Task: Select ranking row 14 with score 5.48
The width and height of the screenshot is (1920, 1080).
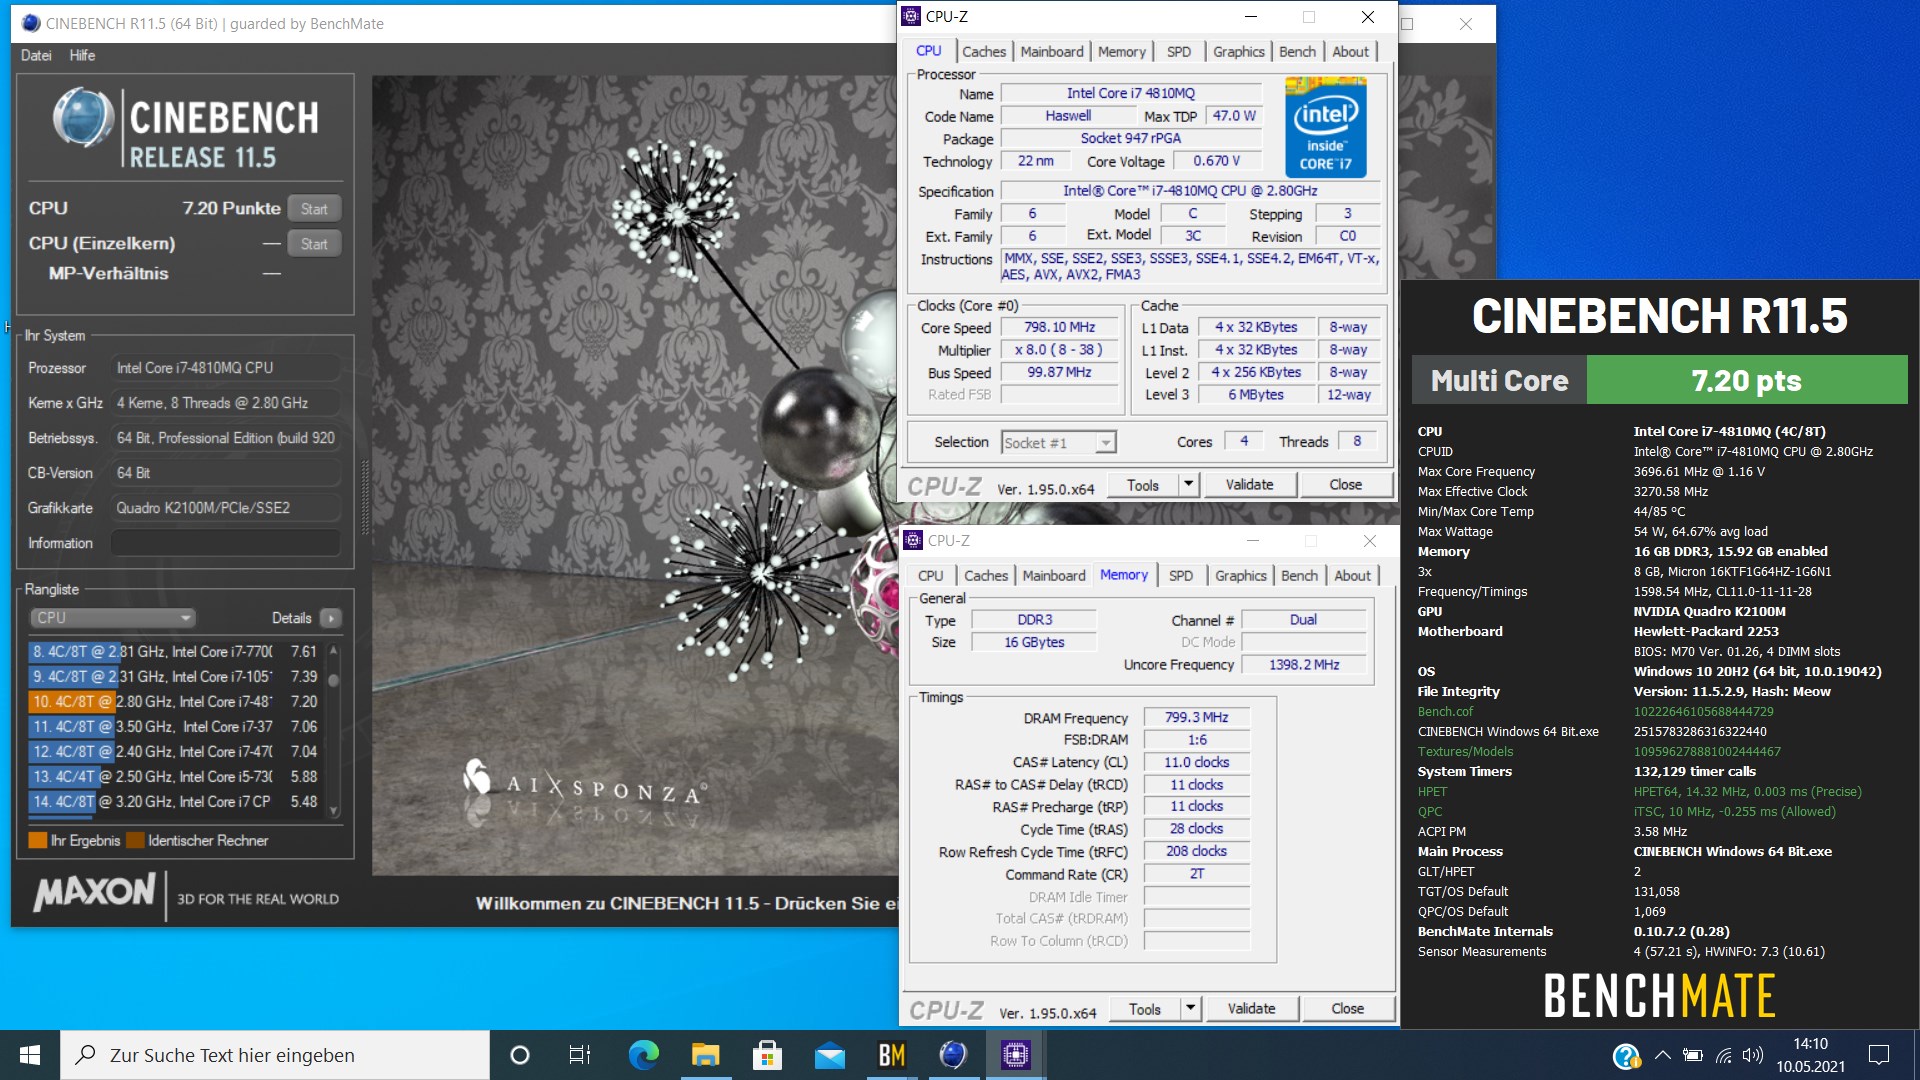Action: (x=174, y=802)
